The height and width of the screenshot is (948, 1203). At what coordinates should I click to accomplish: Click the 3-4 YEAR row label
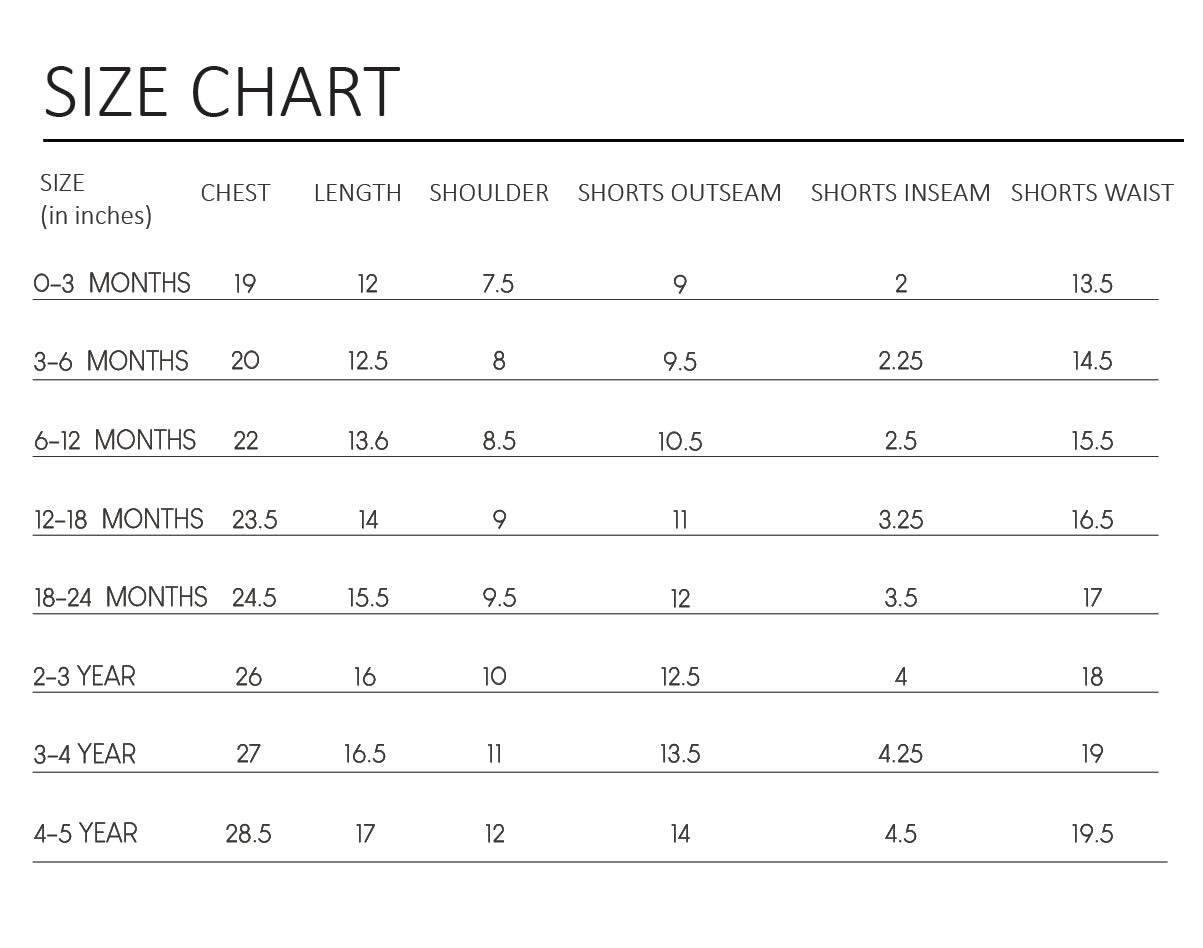point(84,754)
